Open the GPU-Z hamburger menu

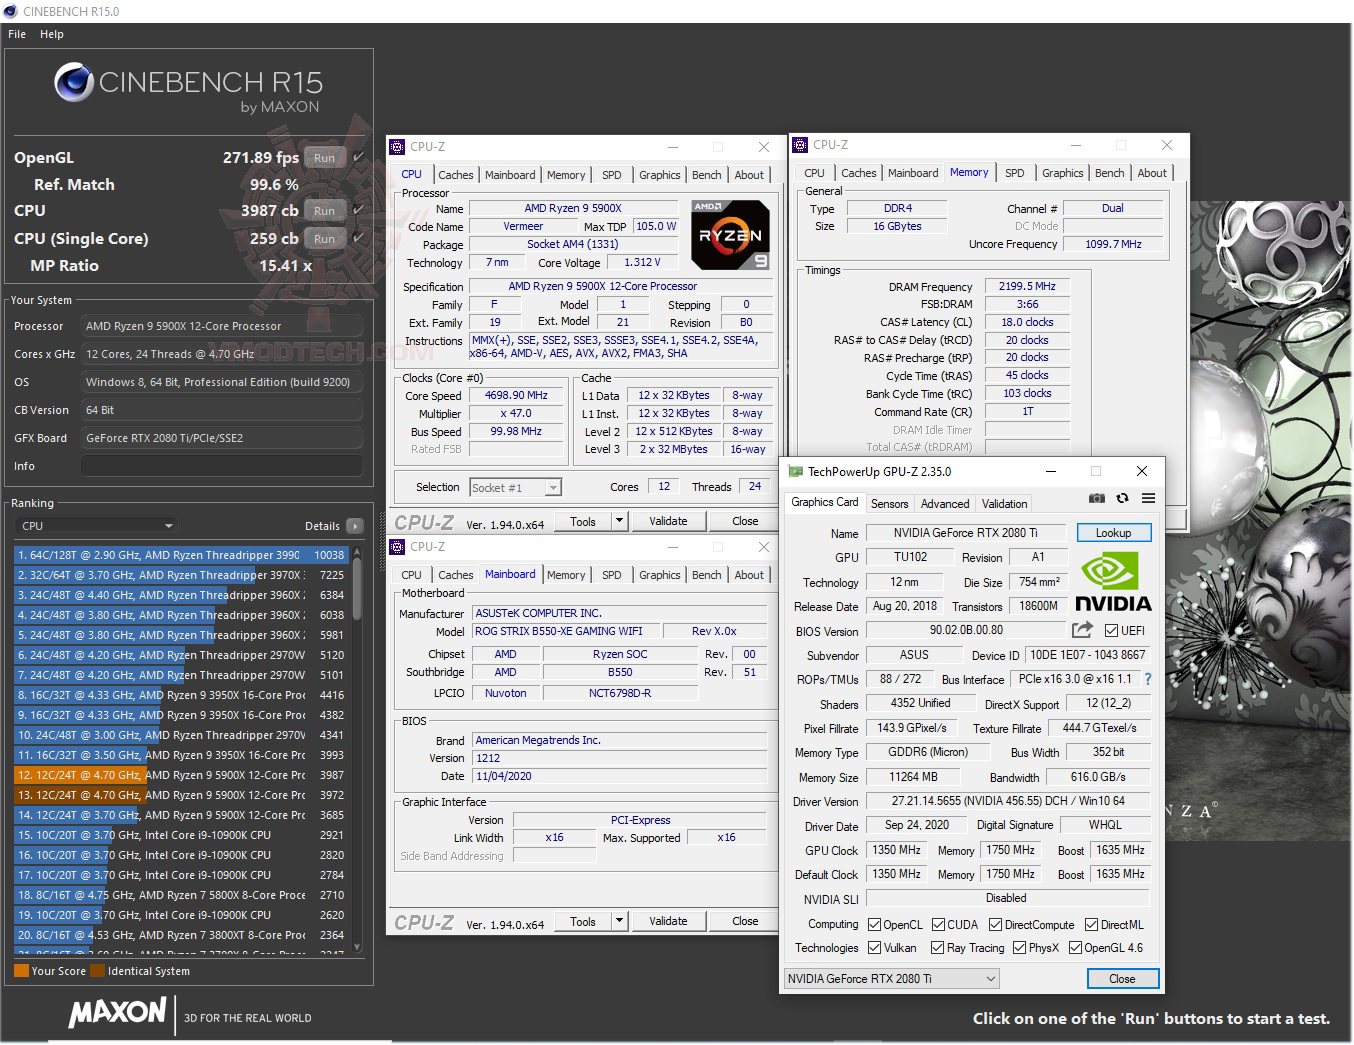pyautogui.click(x=1148, y=498)
